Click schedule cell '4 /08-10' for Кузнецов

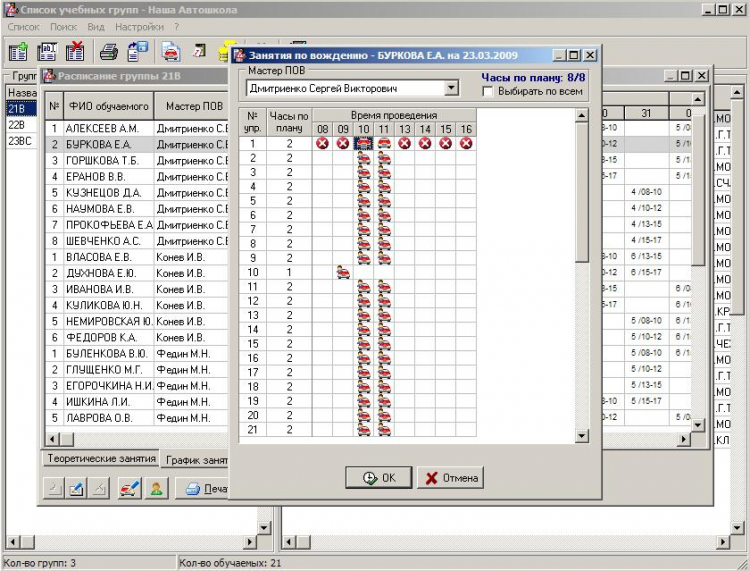[x=646, y=192]
